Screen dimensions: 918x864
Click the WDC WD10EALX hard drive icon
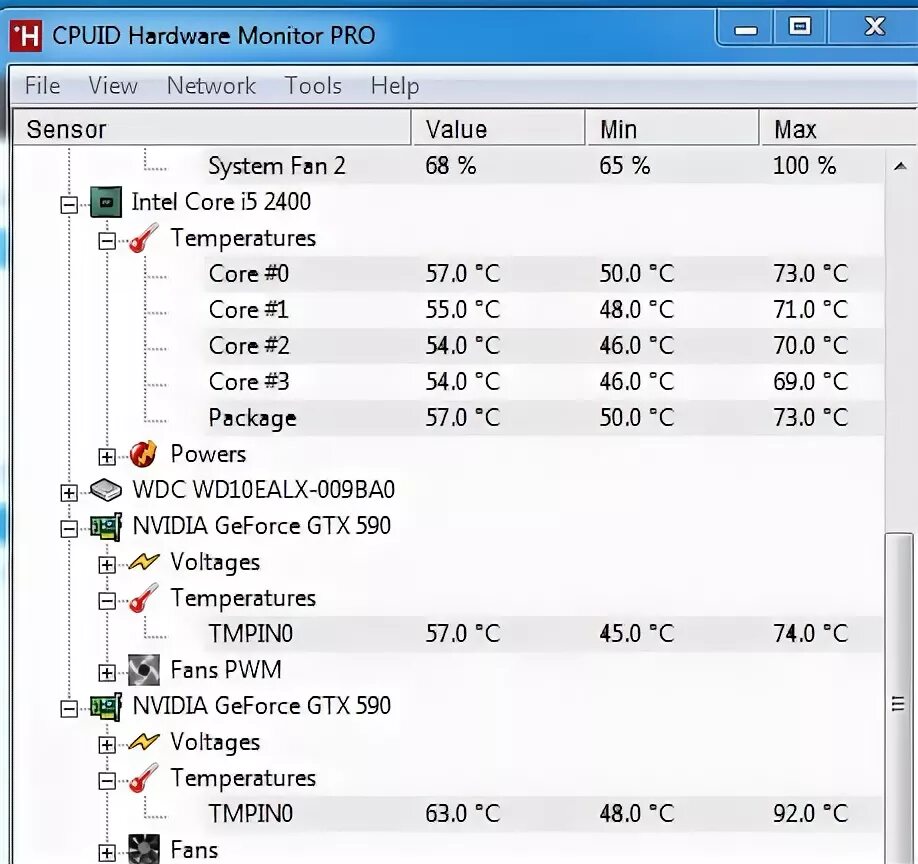106,490
